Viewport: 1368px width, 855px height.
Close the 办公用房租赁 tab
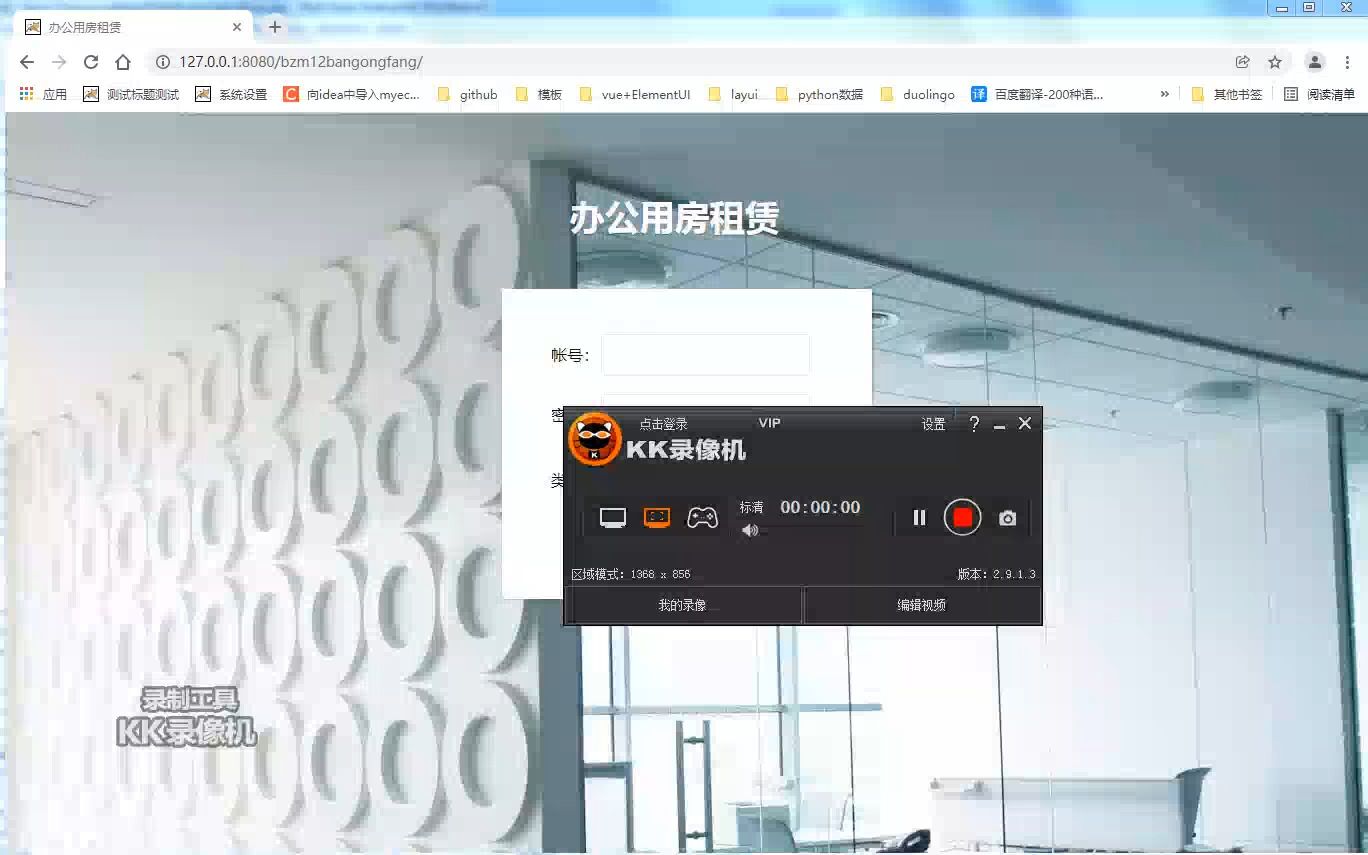pos(237,27)
